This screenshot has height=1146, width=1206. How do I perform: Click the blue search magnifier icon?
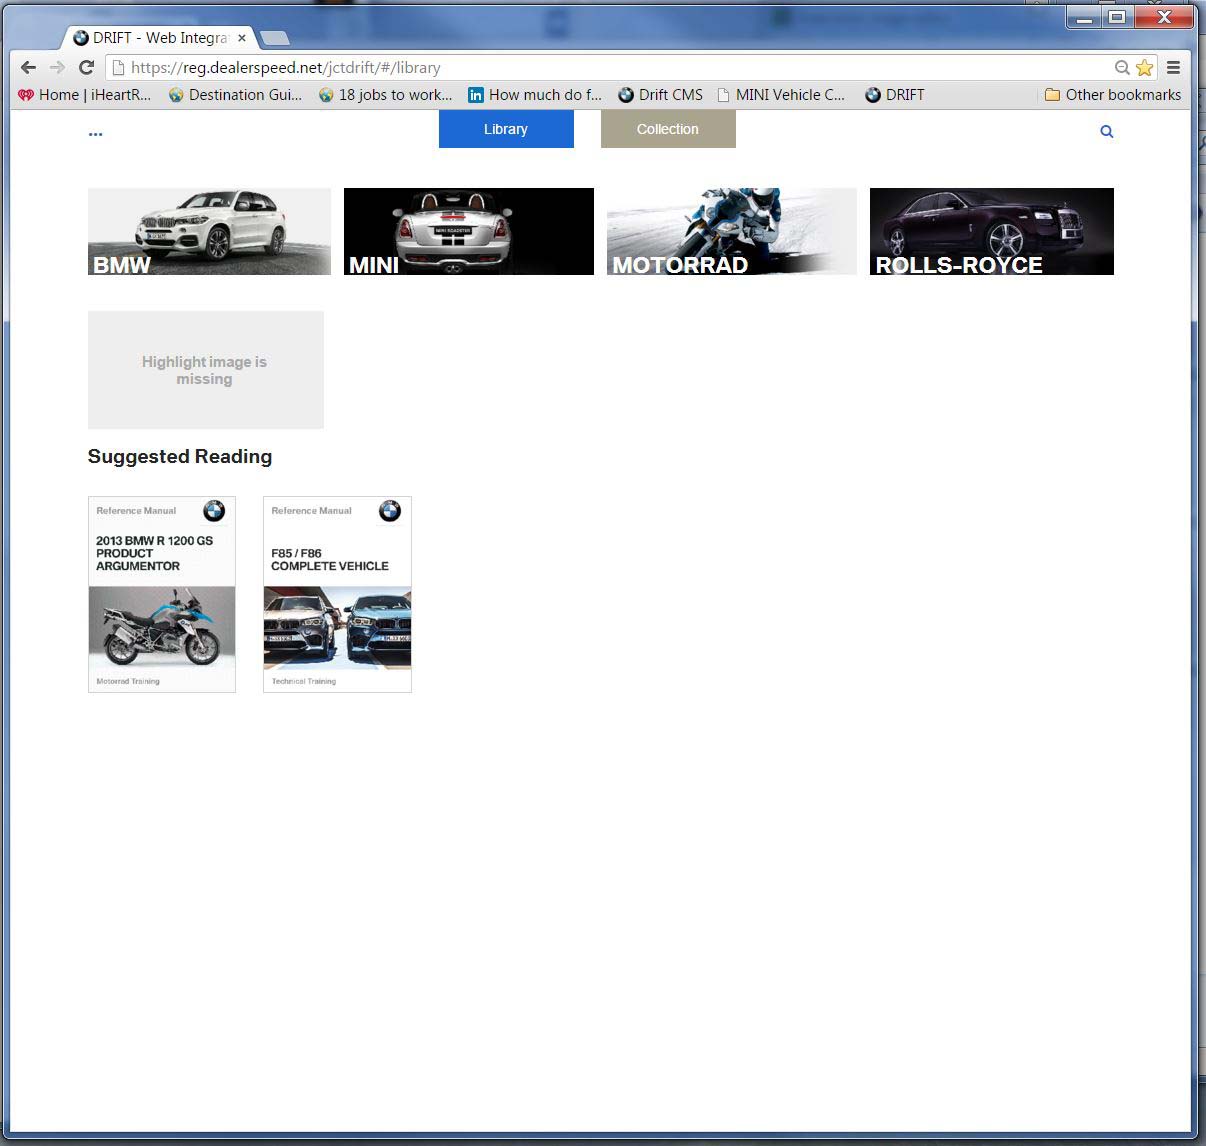click(x=1106, y=131)
